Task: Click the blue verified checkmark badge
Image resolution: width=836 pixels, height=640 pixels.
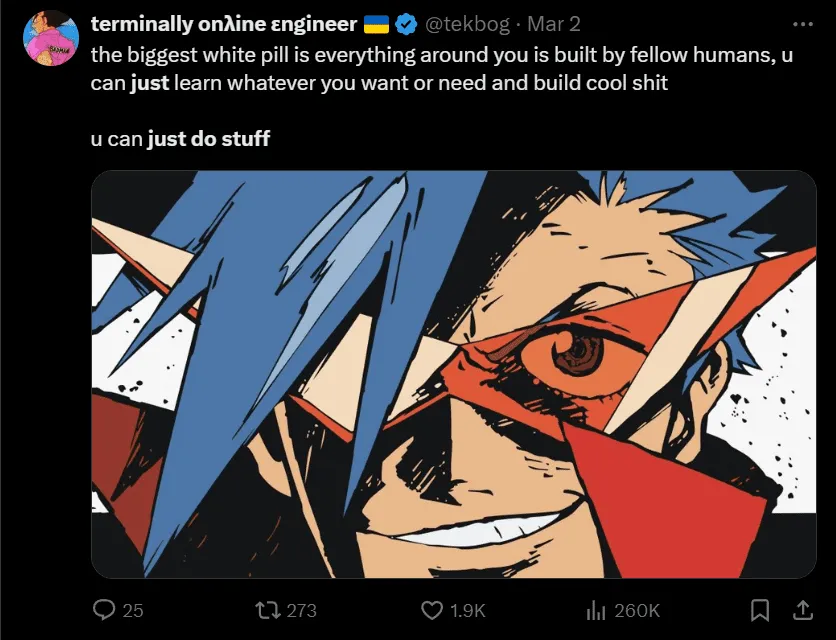Action: click(404, 22)
